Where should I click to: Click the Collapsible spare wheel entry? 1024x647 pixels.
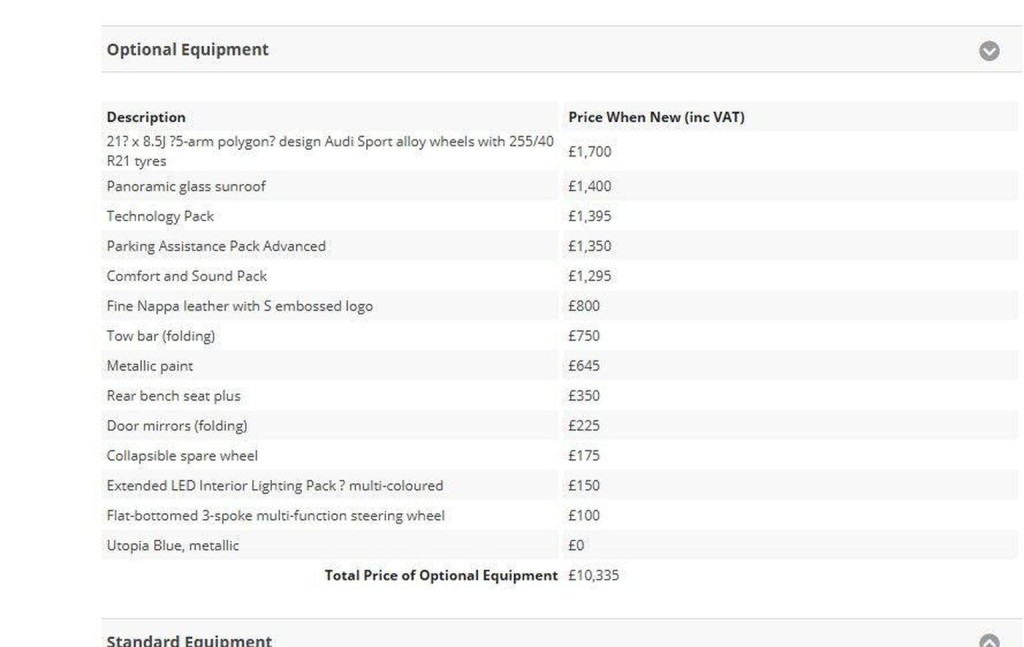click(182, 456)
